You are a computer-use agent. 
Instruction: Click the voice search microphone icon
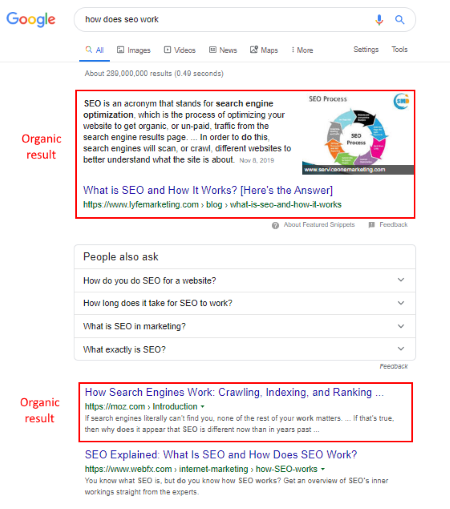pos(379,20)
